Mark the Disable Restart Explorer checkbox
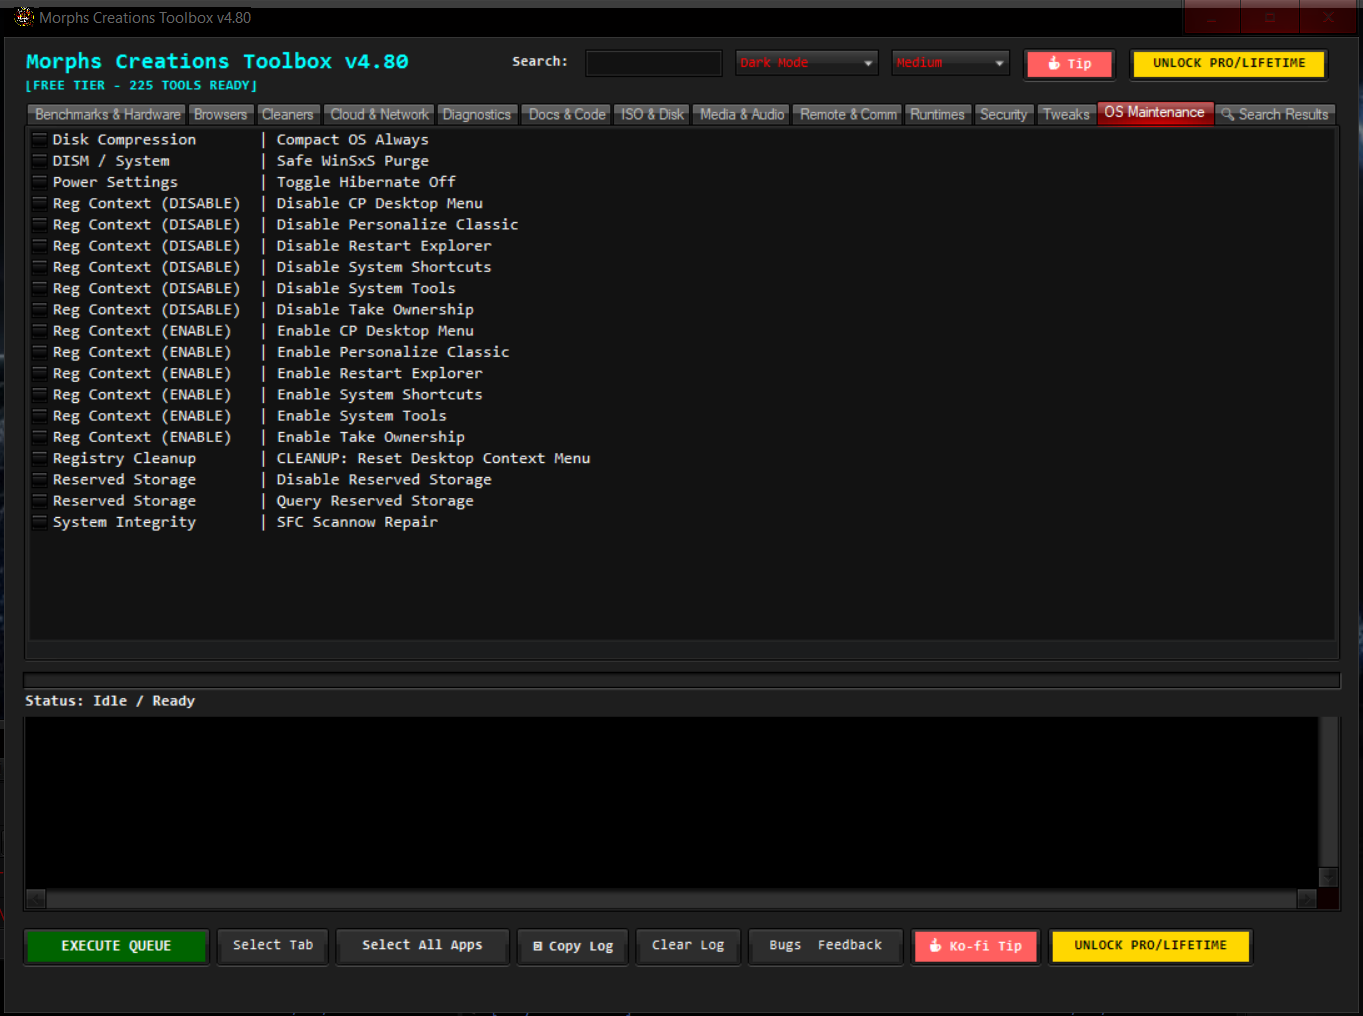Viewport: 1363px width, 1016px height. [x=40, y=245]
